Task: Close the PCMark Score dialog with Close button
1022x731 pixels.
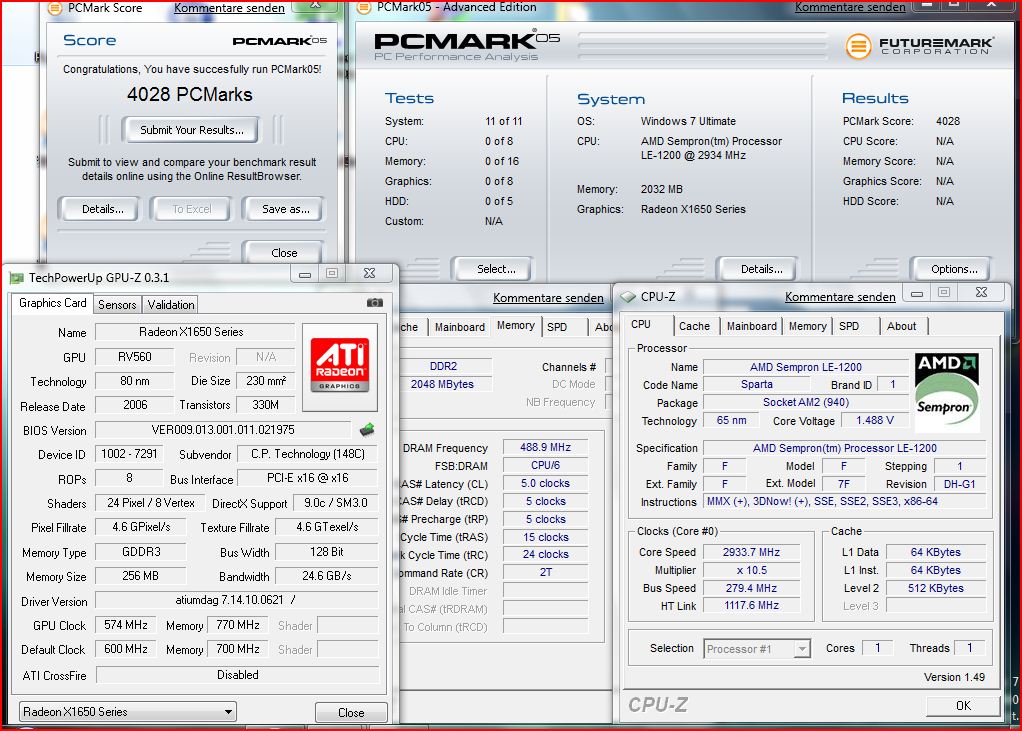Action: pyautogui.click(x=284, y=253)
